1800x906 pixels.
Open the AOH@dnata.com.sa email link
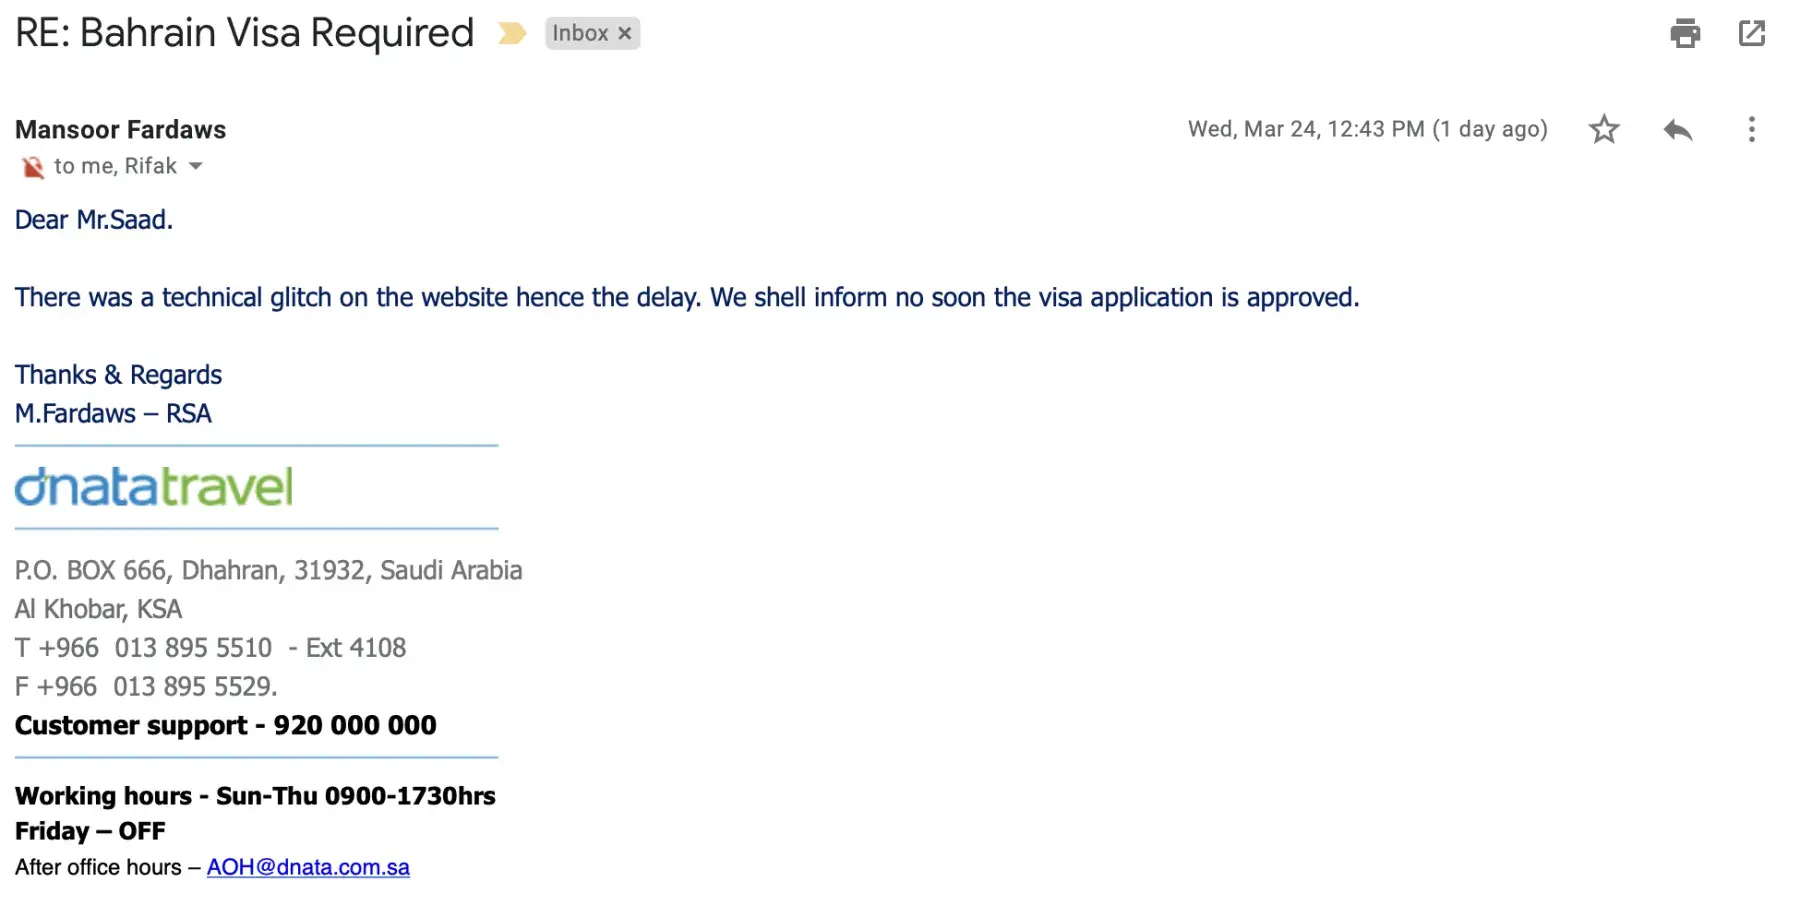308,867
